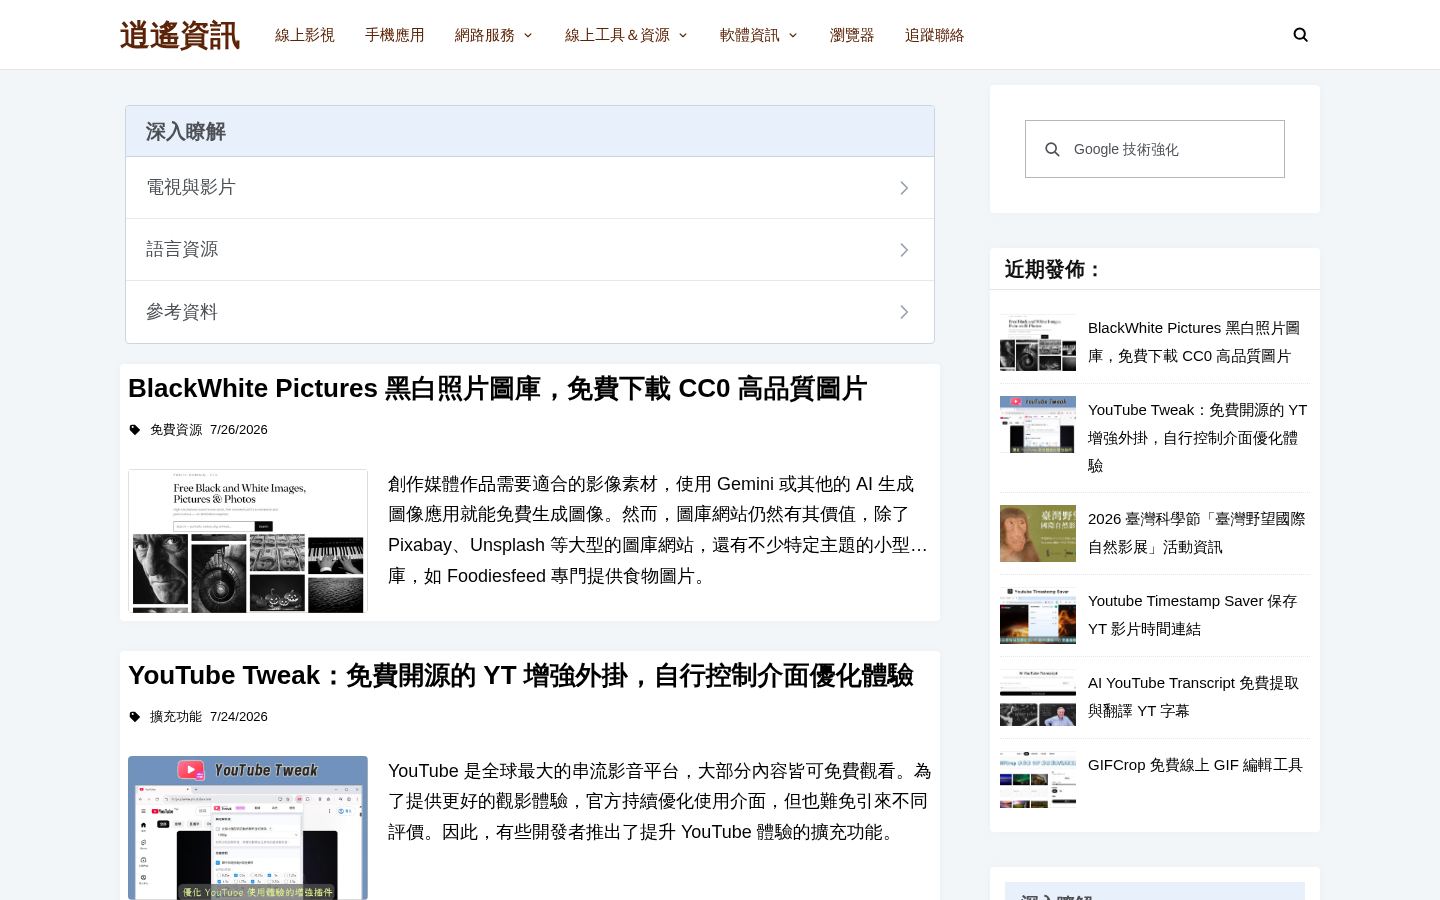
Task: Focus the Google 技術強化 search field
Action: [x=1155, y=149]
